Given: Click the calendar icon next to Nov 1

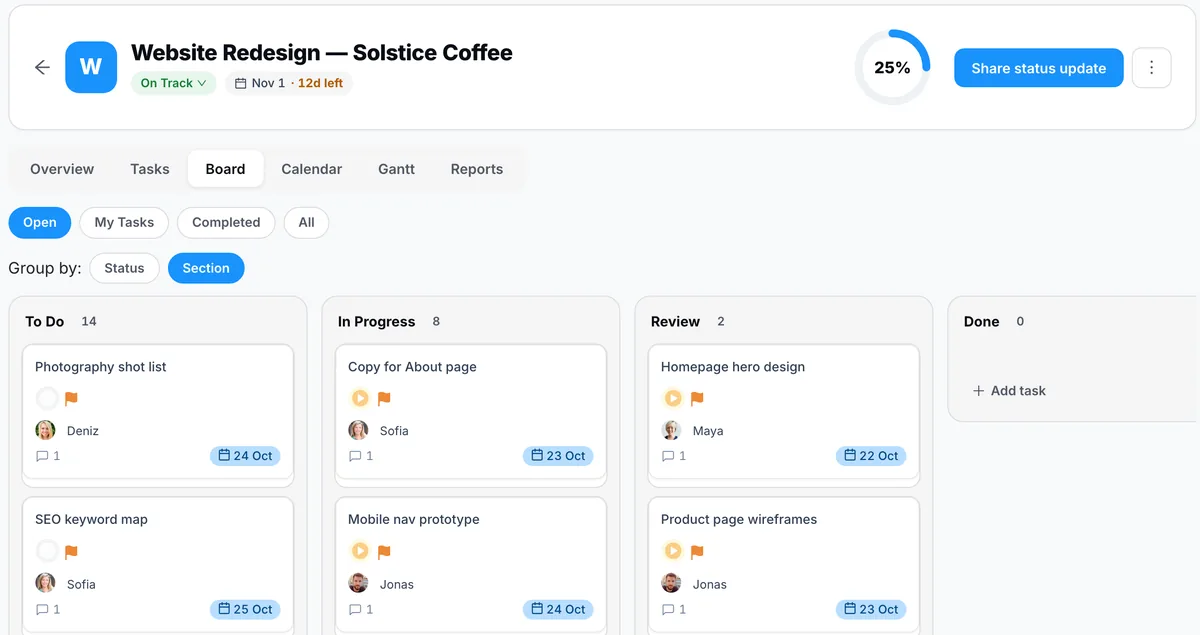Looking at the screenshot, I should click(240, 83).
